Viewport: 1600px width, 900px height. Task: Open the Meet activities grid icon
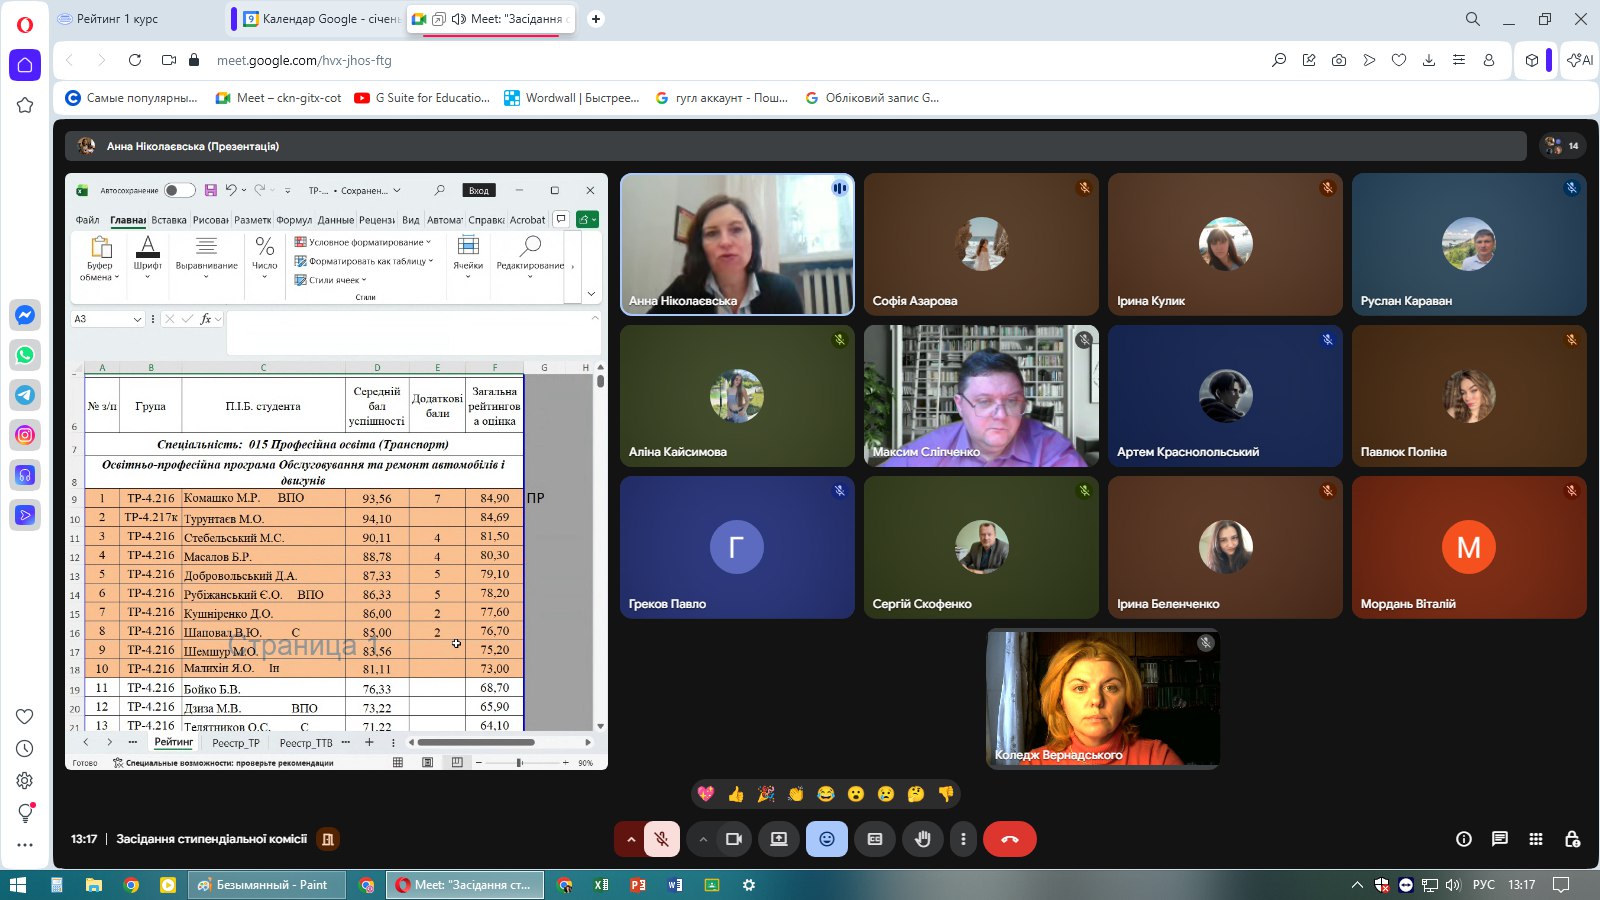[x=1535, y=839]
